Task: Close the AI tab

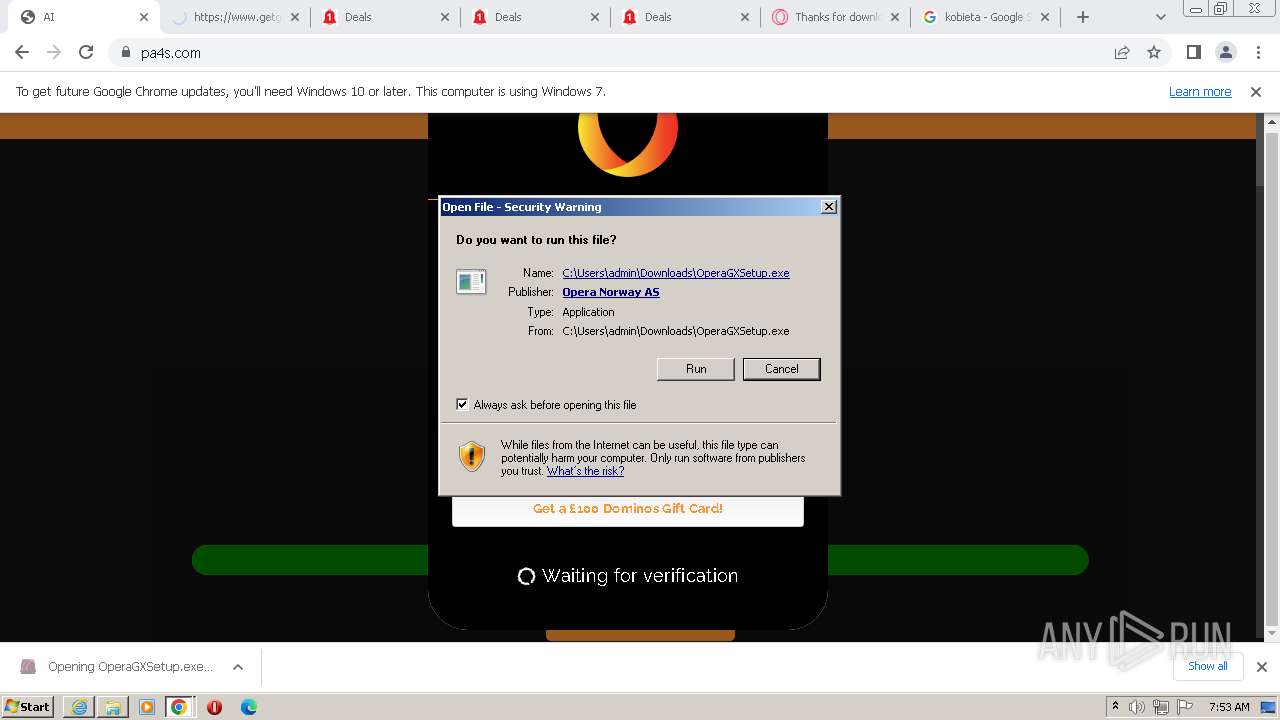Action: click(x=144, y=17)
